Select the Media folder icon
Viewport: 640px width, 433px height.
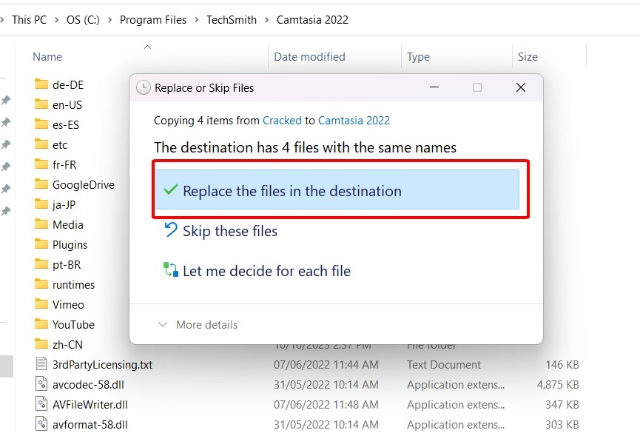point(41,224)
